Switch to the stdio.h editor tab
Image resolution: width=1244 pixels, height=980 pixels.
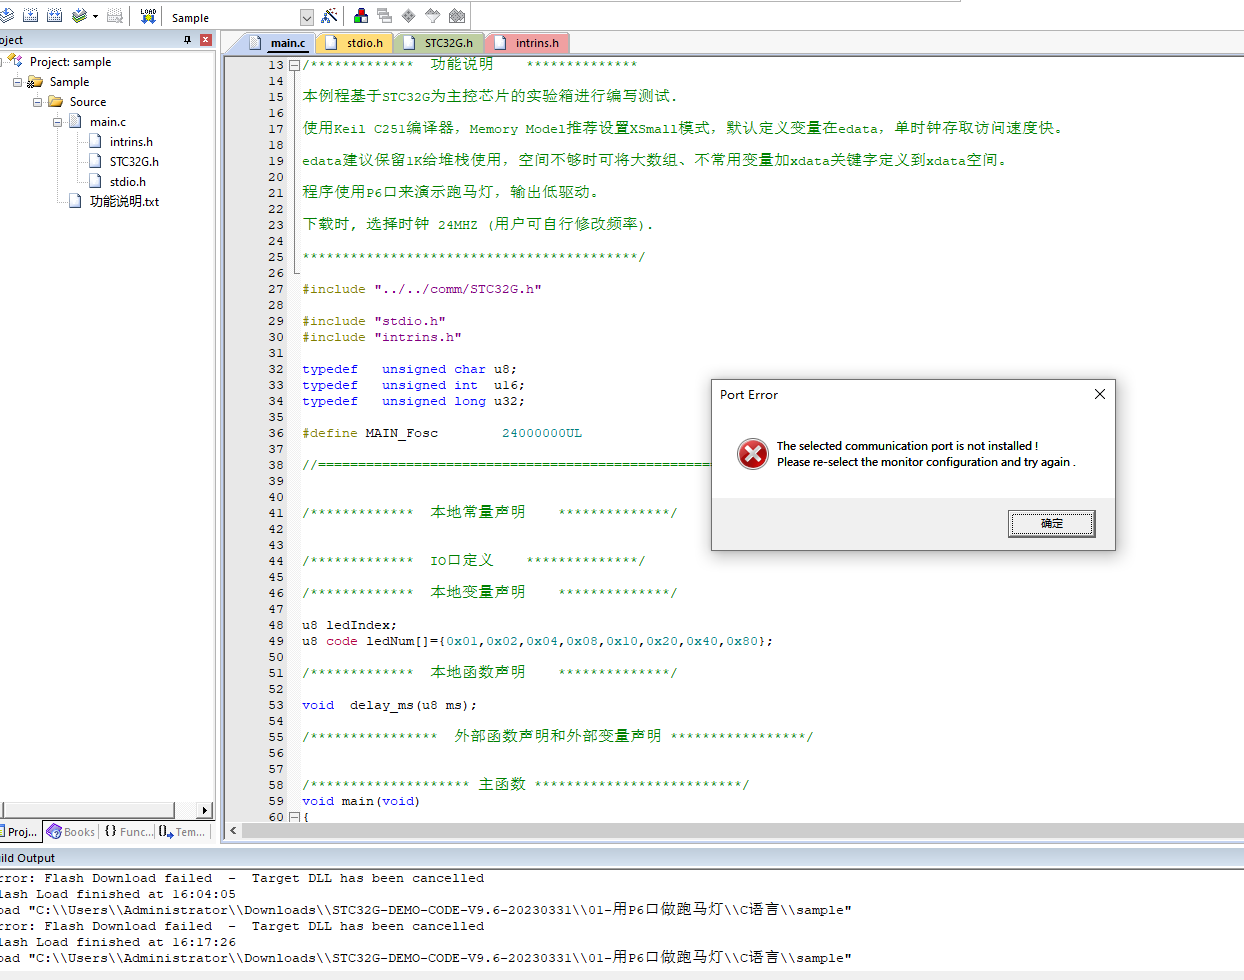pyautogui.click(x=355, y=43)
